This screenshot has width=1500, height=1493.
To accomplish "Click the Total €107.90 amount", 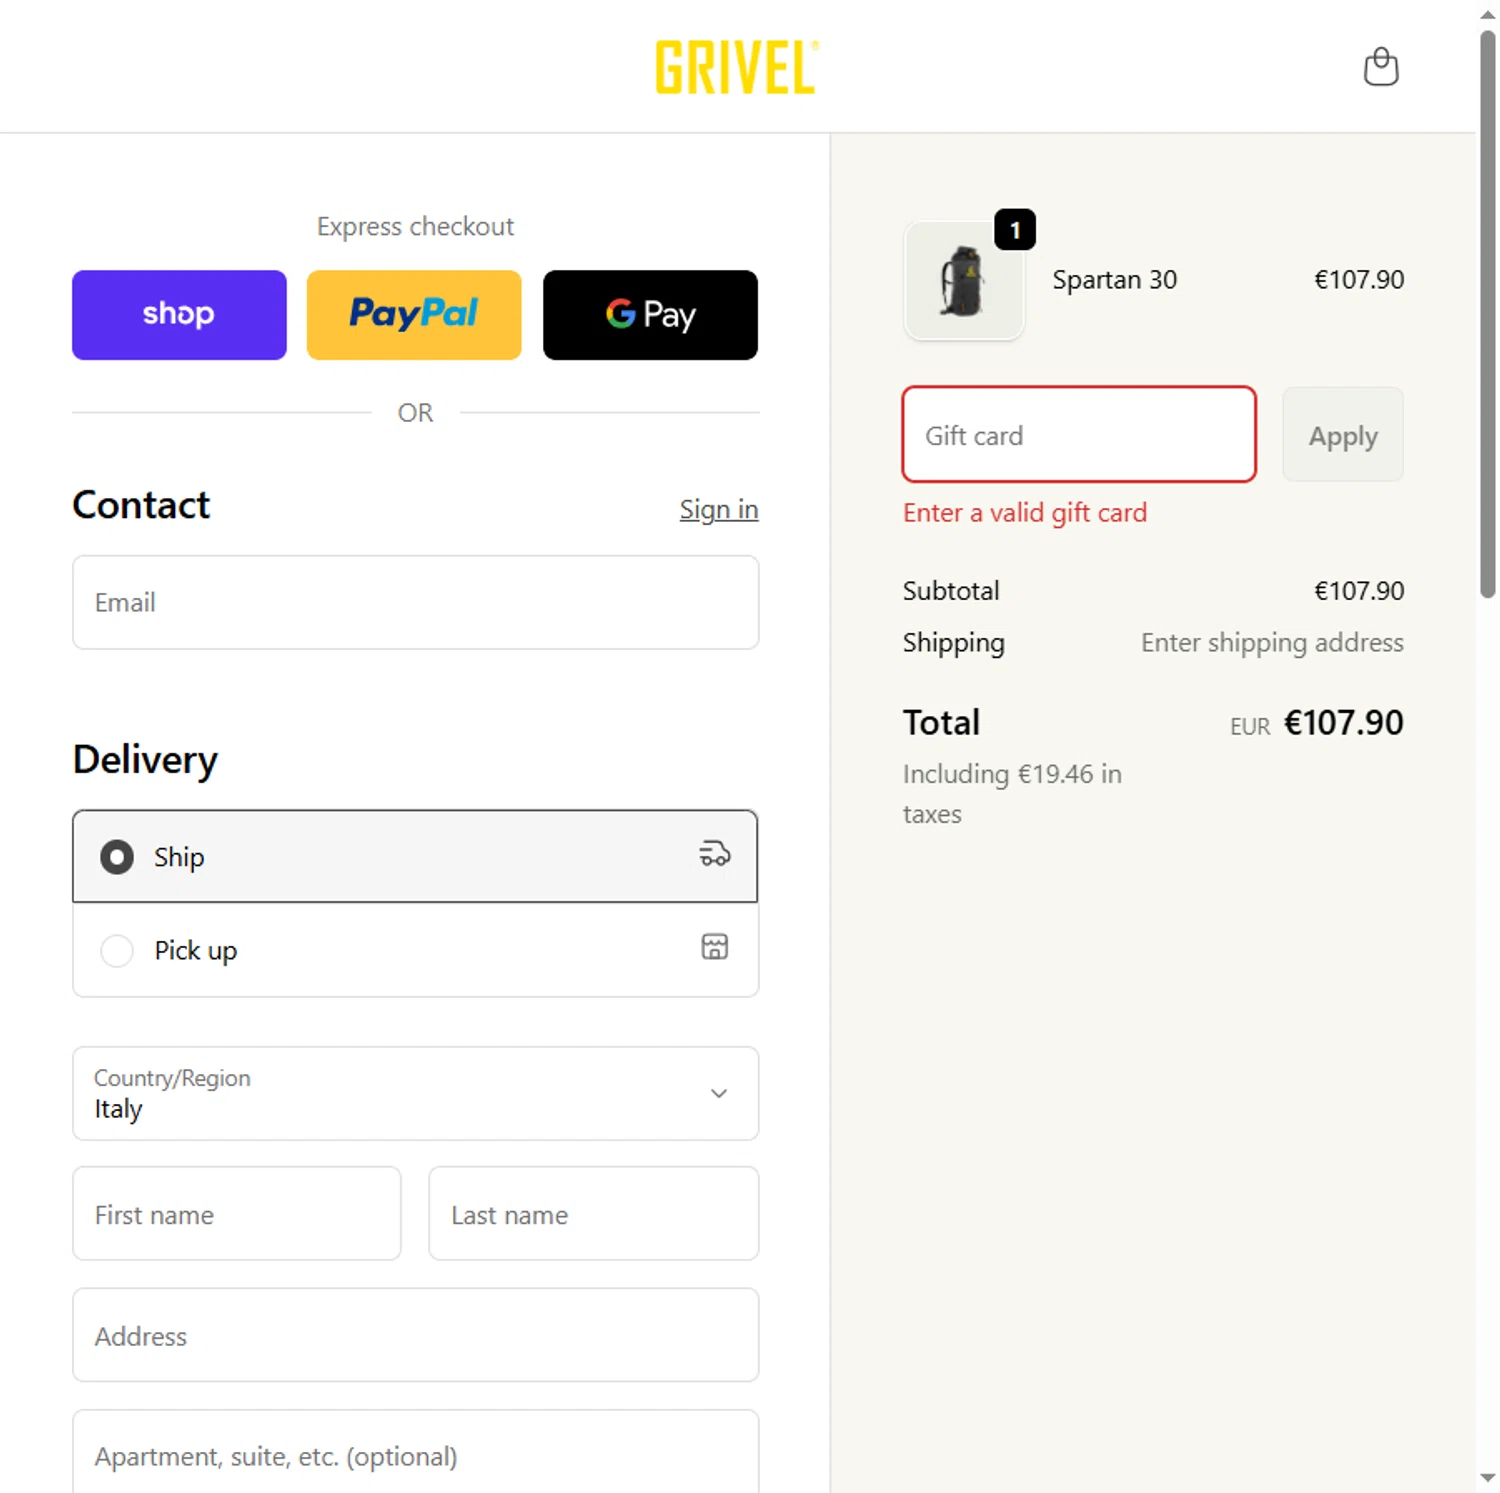I will point(1343,723).
